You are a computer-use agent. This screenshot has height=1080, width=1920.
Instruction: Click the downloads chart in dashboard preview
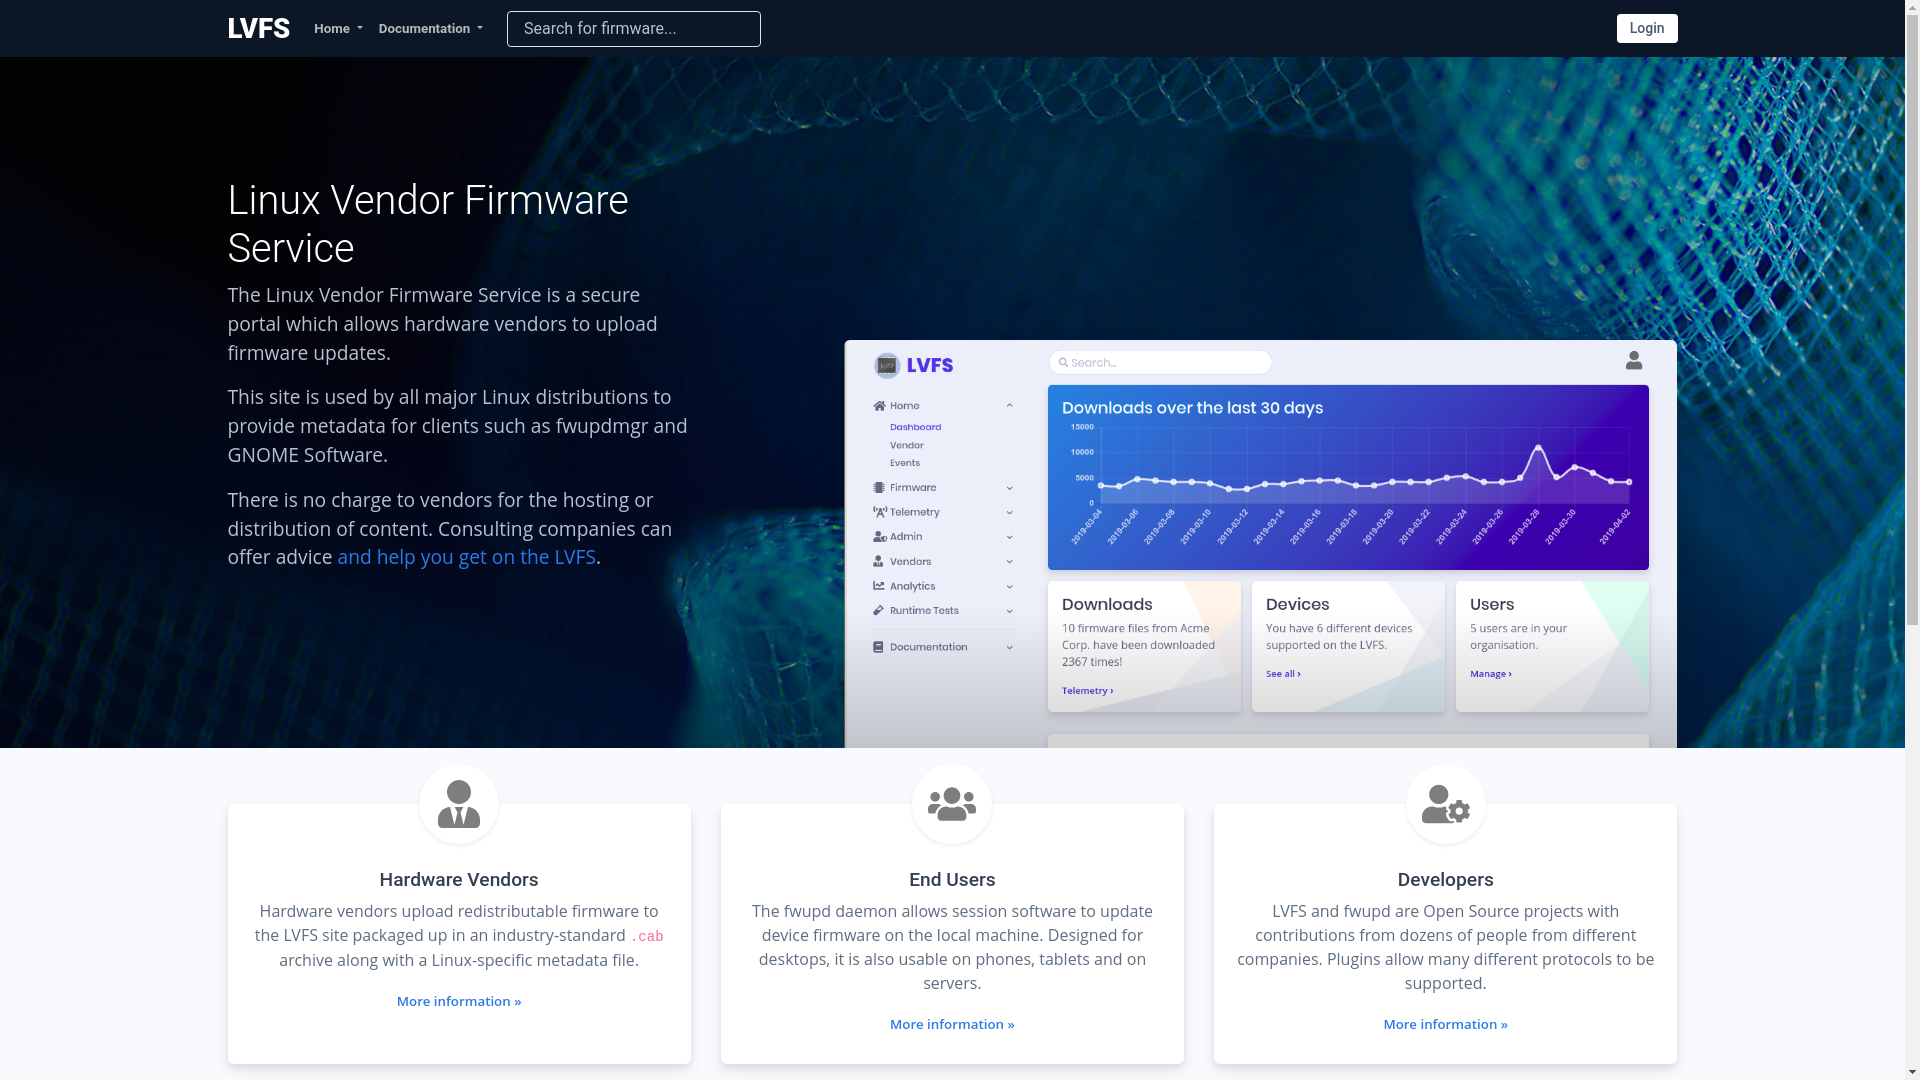[x=1348, y=477]
